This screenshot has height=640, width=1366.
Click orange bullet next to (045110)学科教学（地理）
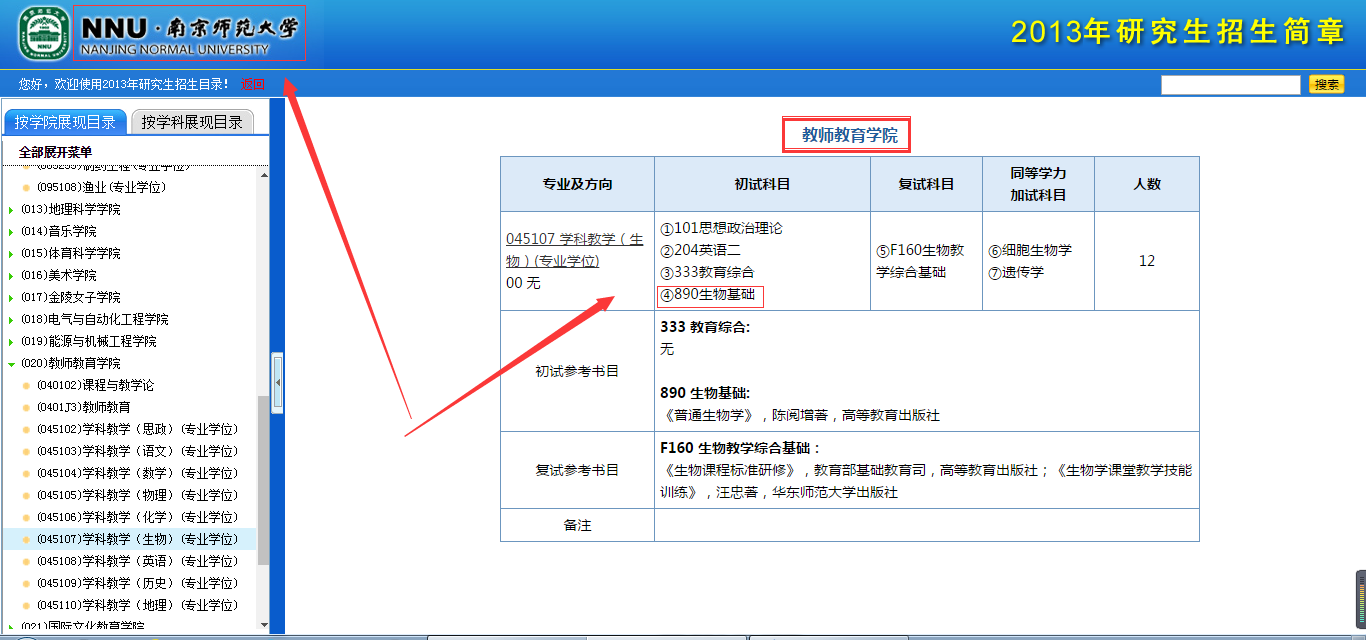(27, 605)
